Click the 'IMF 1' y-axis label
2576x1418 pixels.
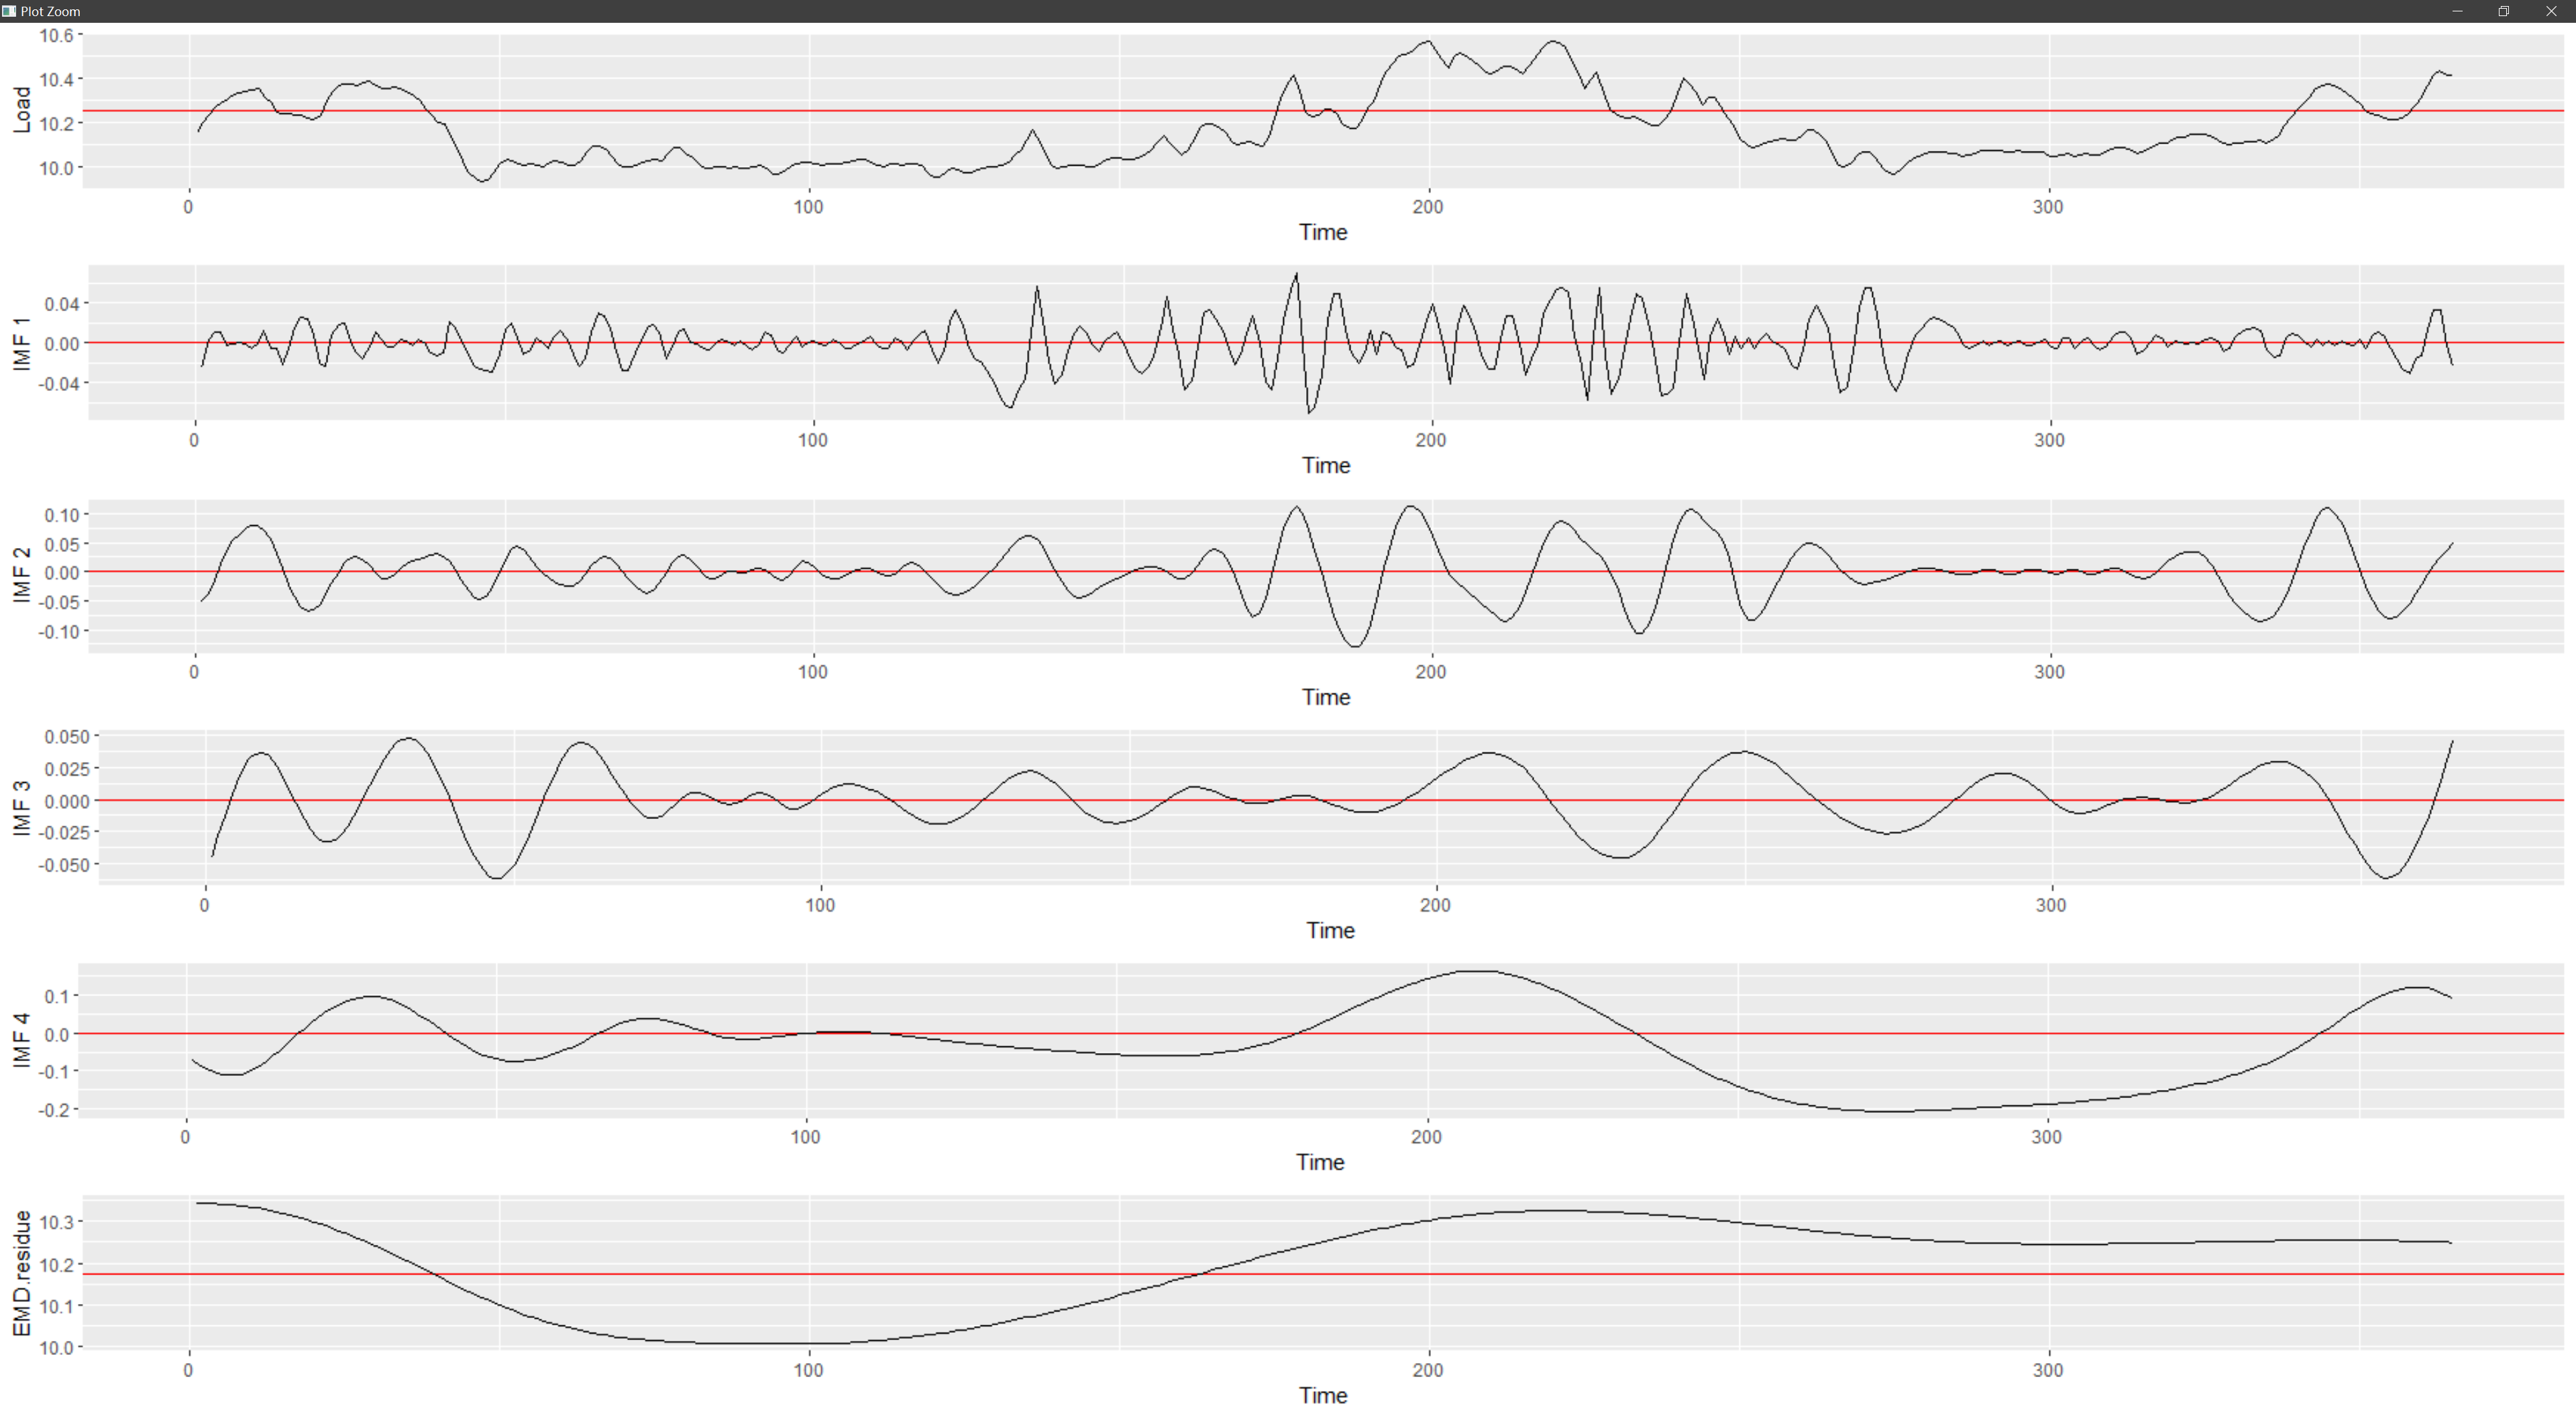21,343
